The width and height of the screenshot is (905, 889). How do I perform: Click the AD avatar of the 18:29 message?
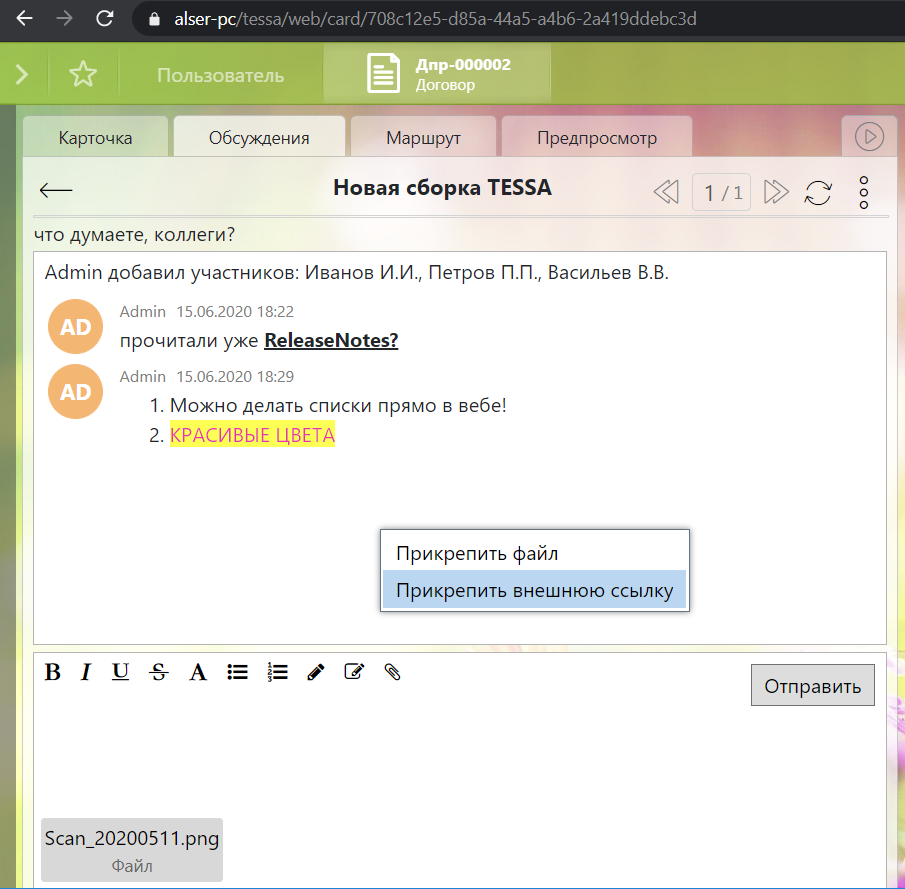point(76,391)
